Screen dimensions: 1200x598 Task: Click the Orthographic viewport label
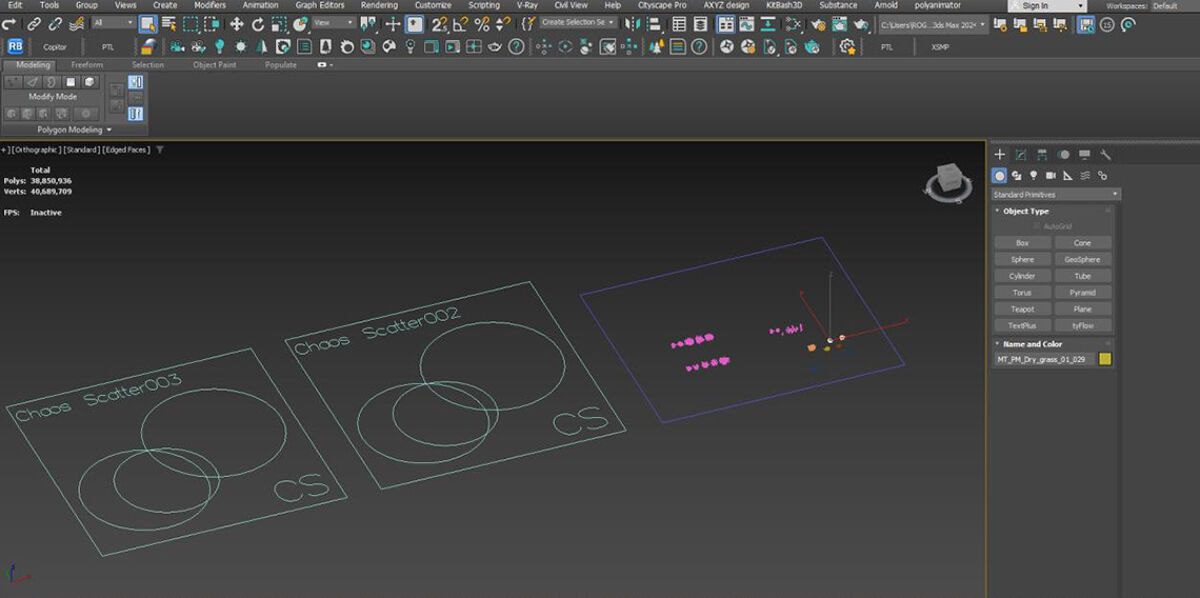(x=36, y=150)
